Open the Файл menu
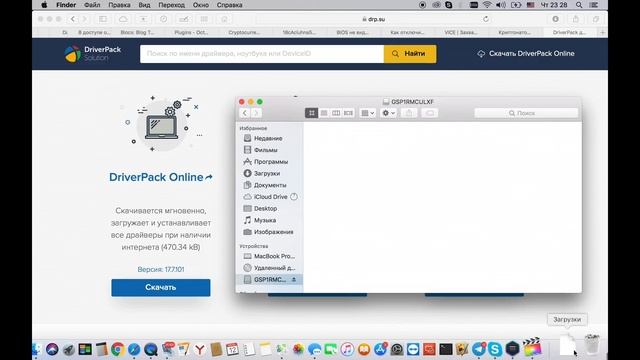The height and width of the screenshot is (360, 640). (x=92, y=5)
